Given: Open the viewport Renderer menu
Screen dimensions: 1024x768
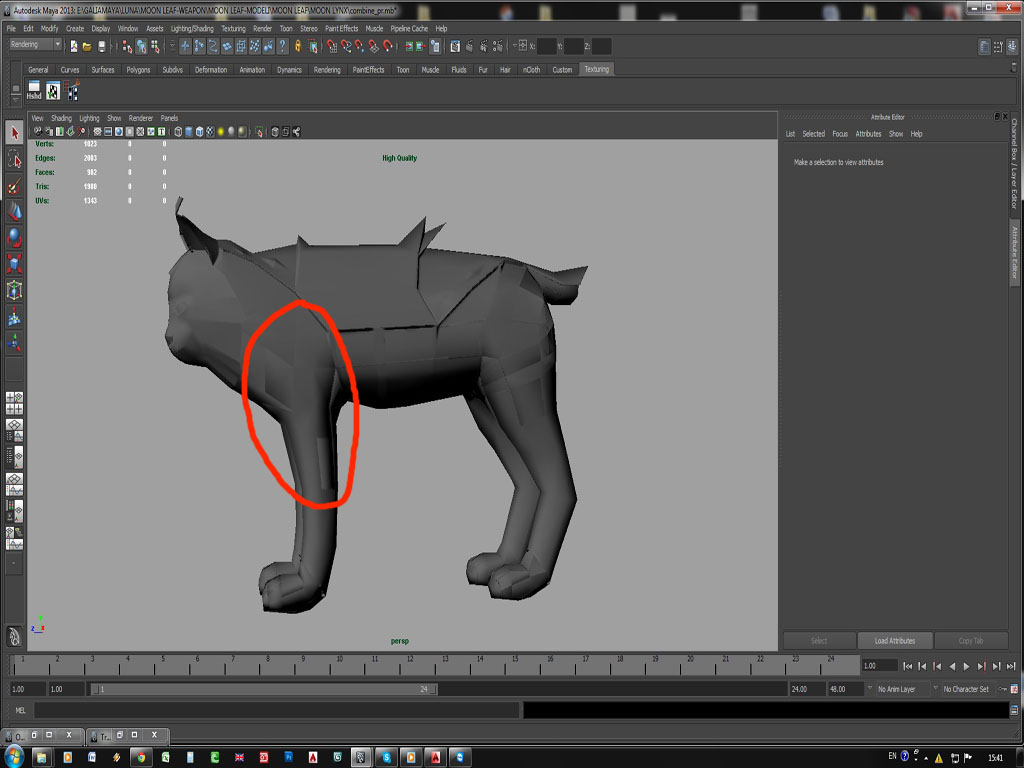Looking at the screenshot, I should coord(140,118).
